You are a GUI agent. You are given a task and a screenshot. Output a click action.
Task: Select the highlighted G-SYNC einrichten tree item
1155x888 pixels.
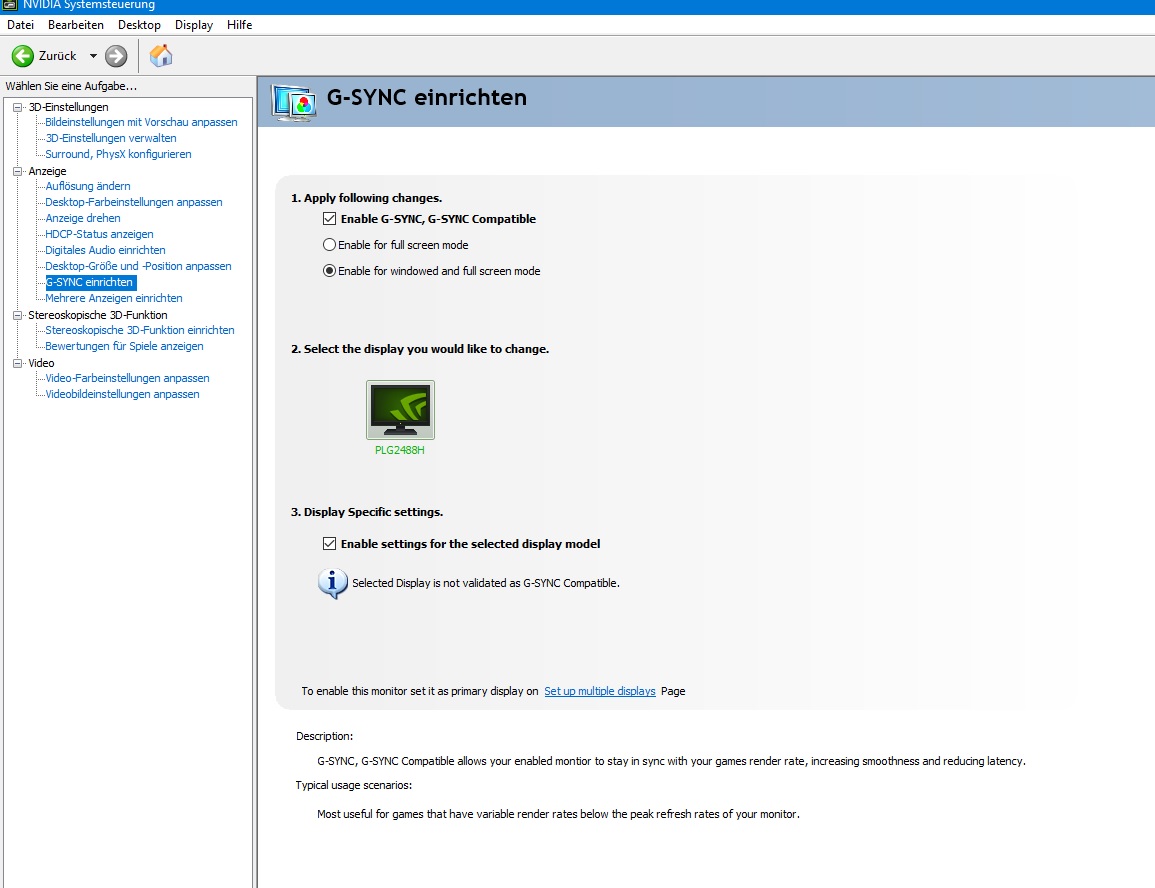click(x=91, y=282)
